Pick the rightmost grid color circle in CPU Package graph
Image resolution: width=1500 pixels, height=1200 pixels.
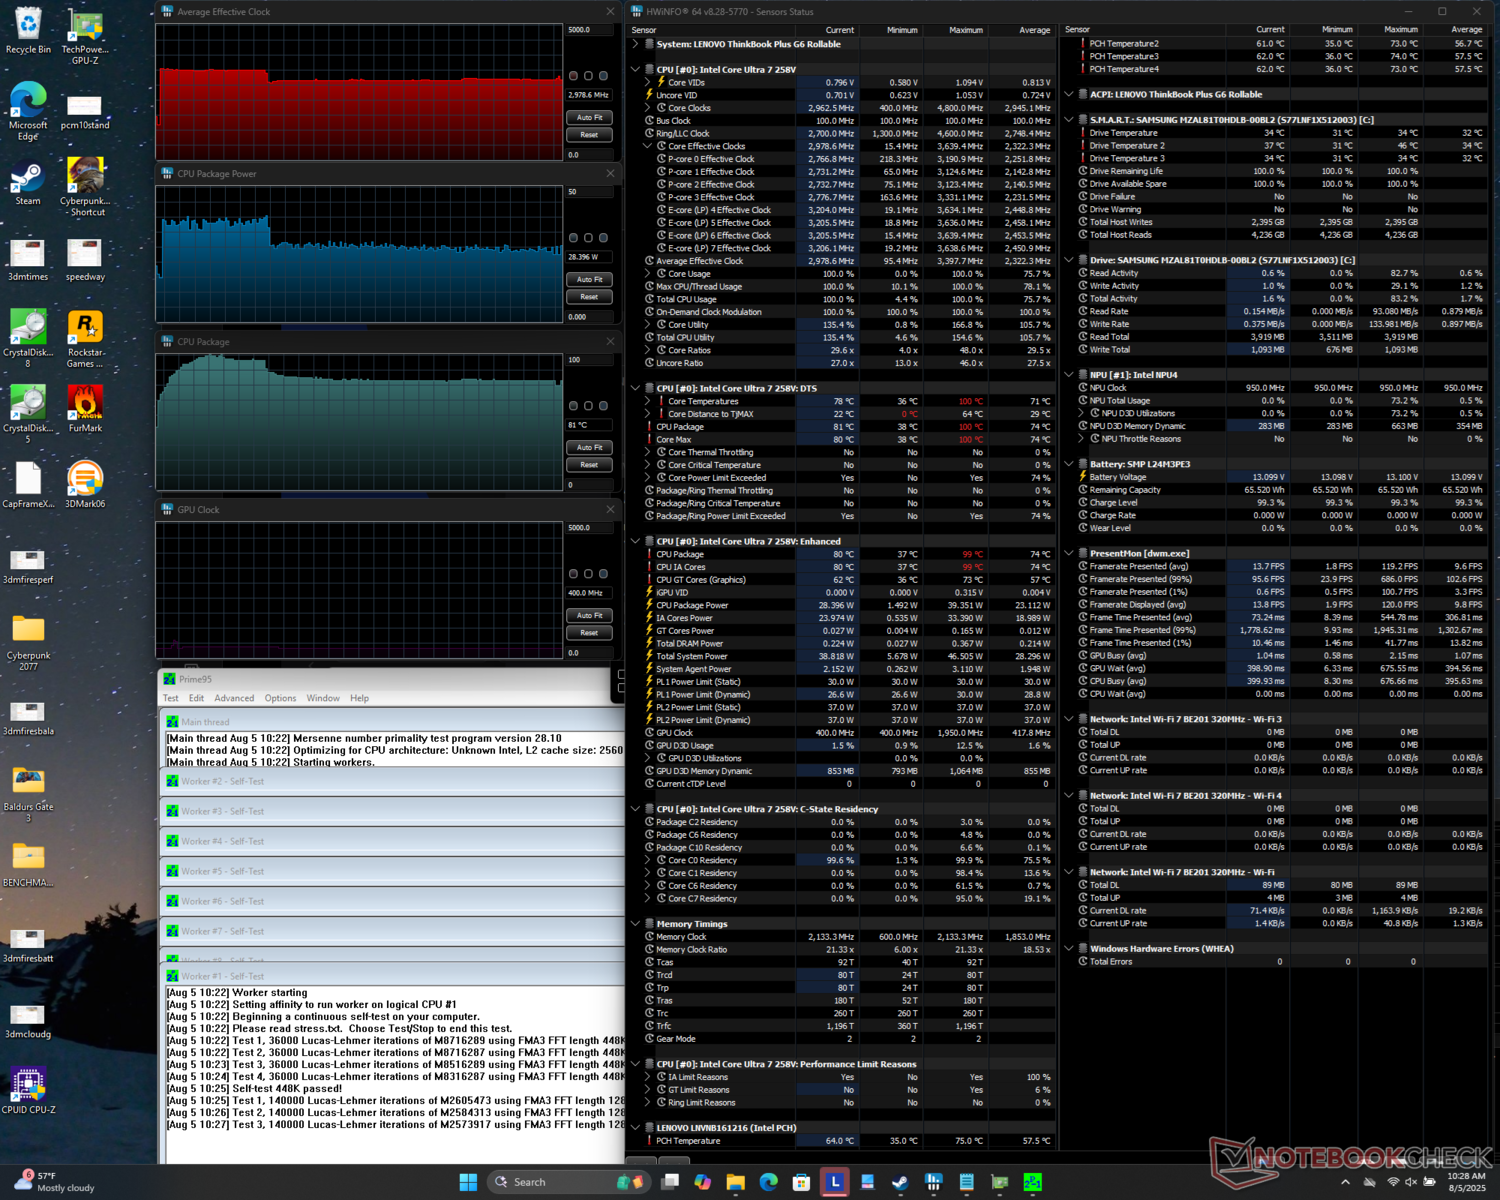click(x=604, y=406)
